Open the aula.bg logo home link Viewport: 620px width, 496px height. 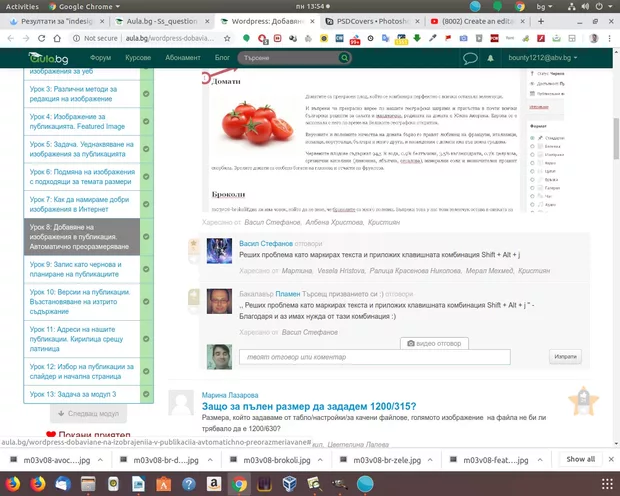(49, 58)
